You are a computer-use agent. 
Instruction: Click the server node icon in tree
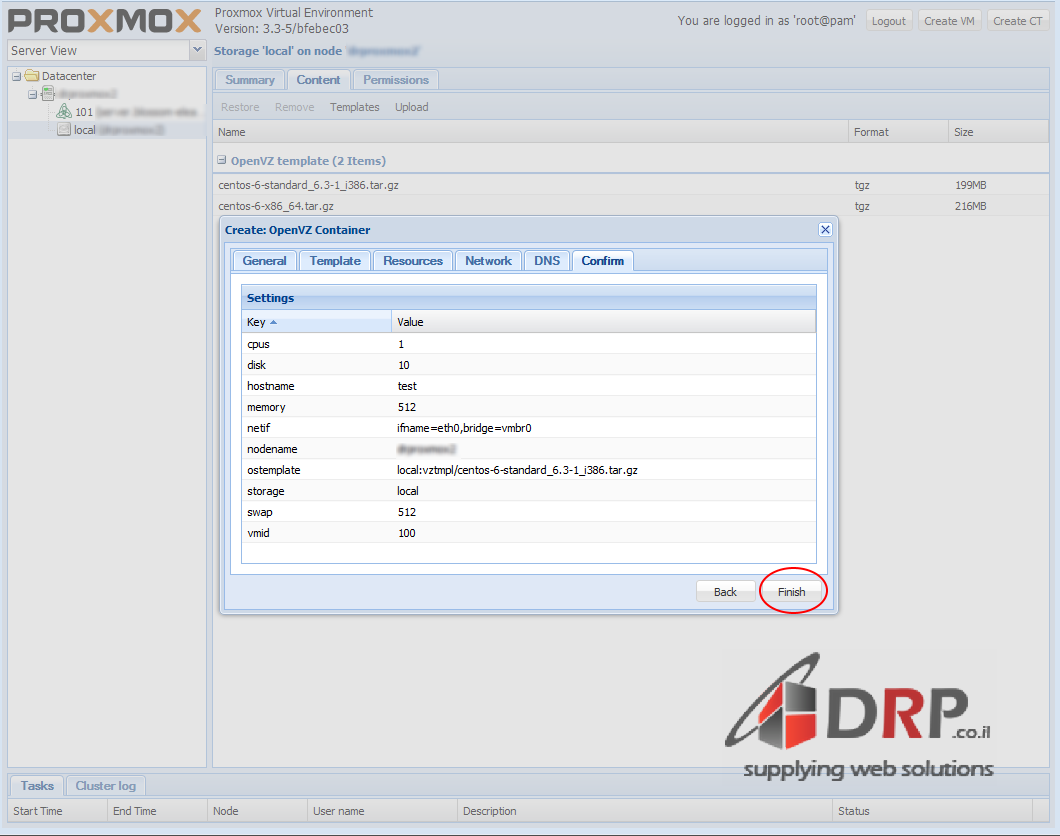(48, 94)
